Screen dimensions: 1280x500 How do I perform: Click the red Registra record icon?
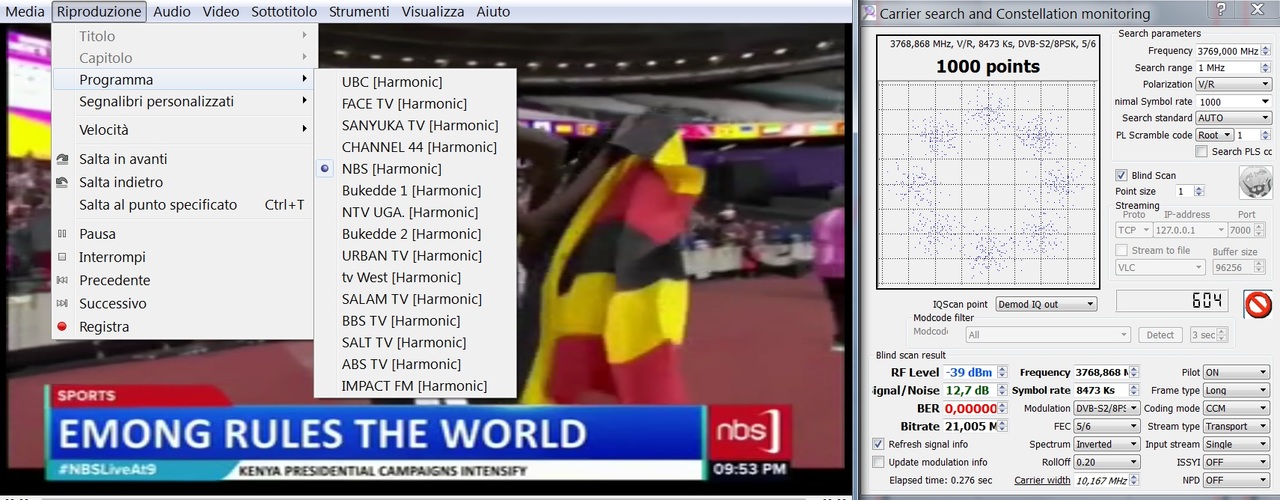pos(62,326)
